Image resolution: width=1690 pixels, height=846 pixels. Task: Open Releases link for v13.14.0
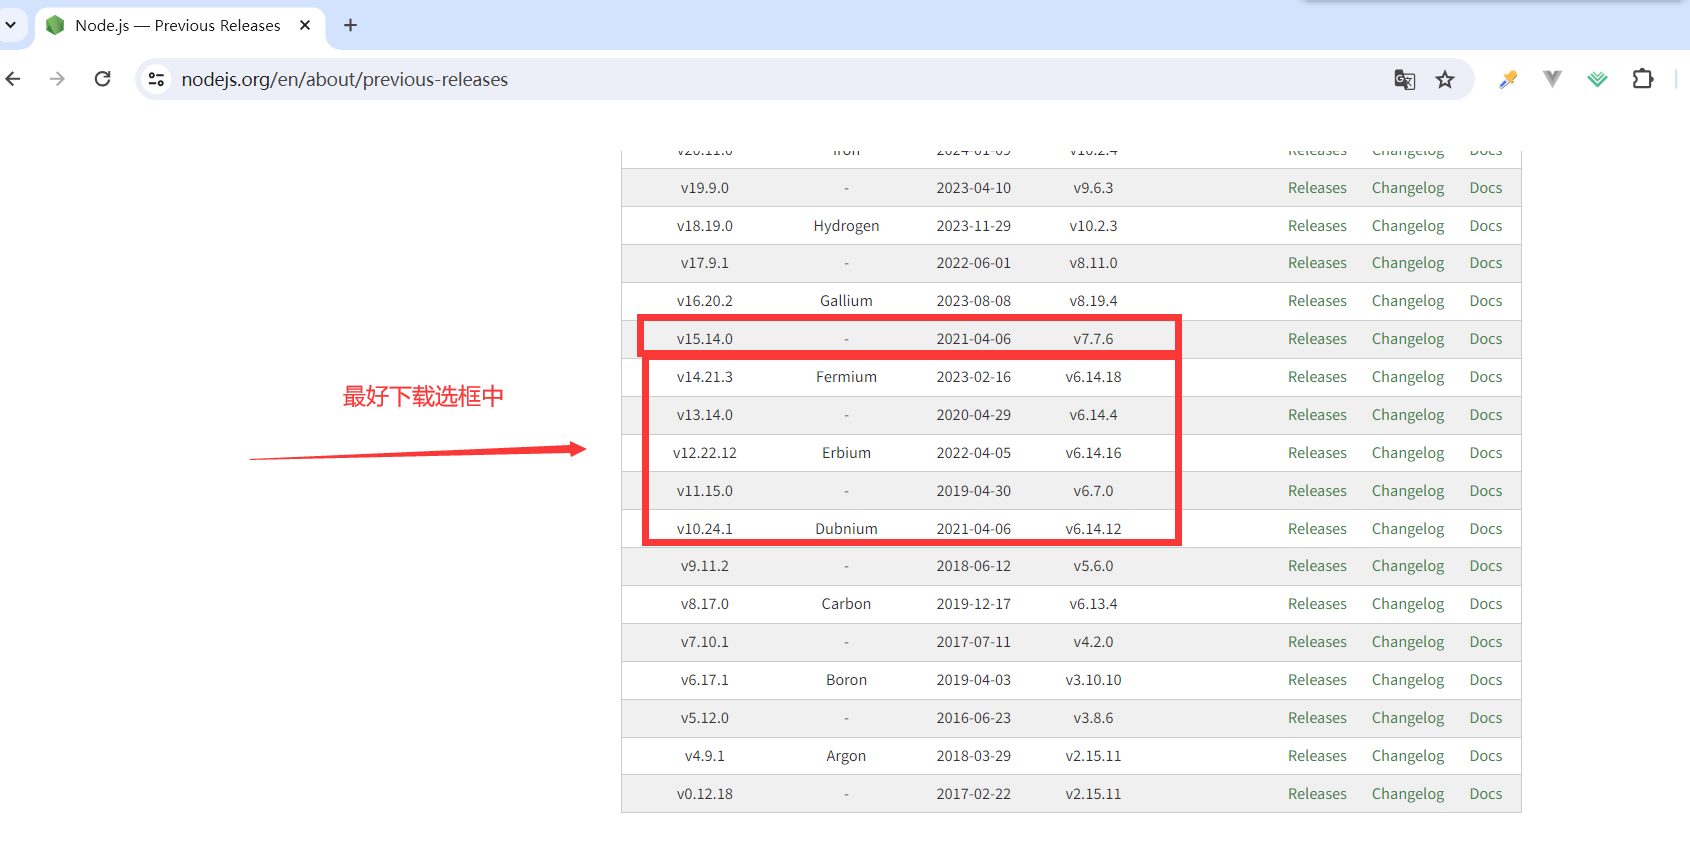(x=1317, y=415)
